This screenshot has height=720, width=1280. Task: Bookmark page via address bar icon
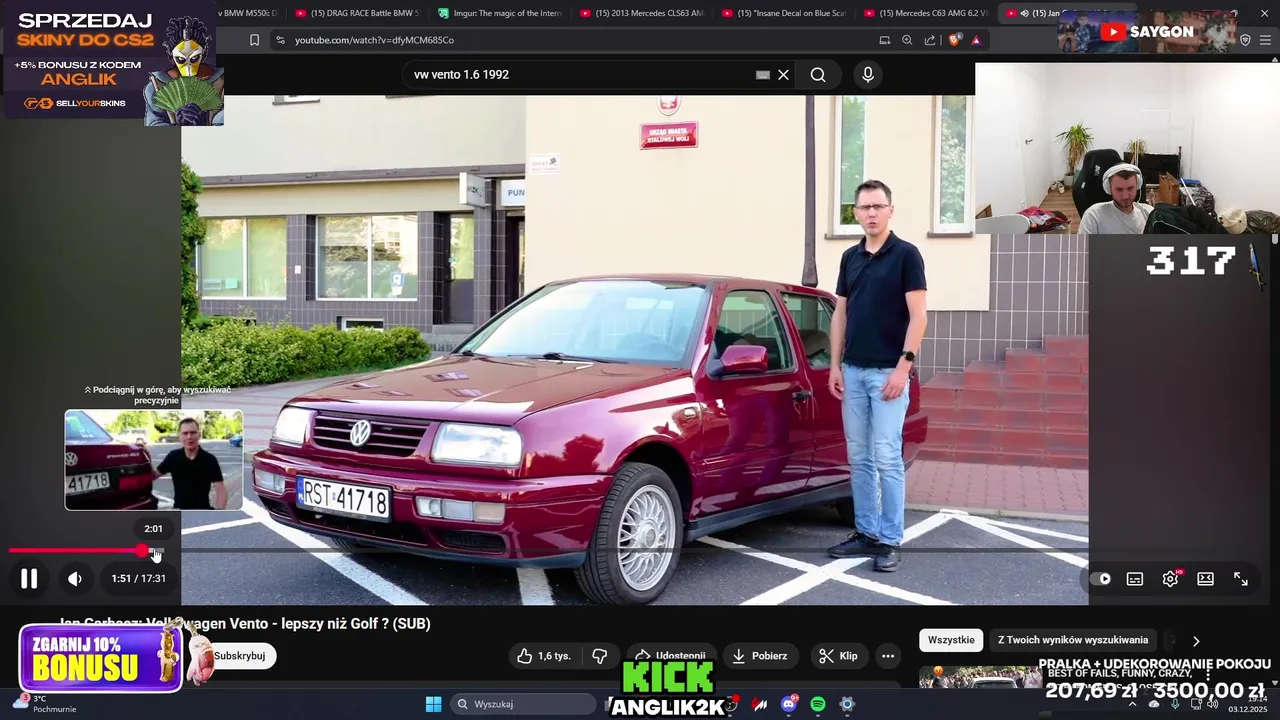point(254,40)
